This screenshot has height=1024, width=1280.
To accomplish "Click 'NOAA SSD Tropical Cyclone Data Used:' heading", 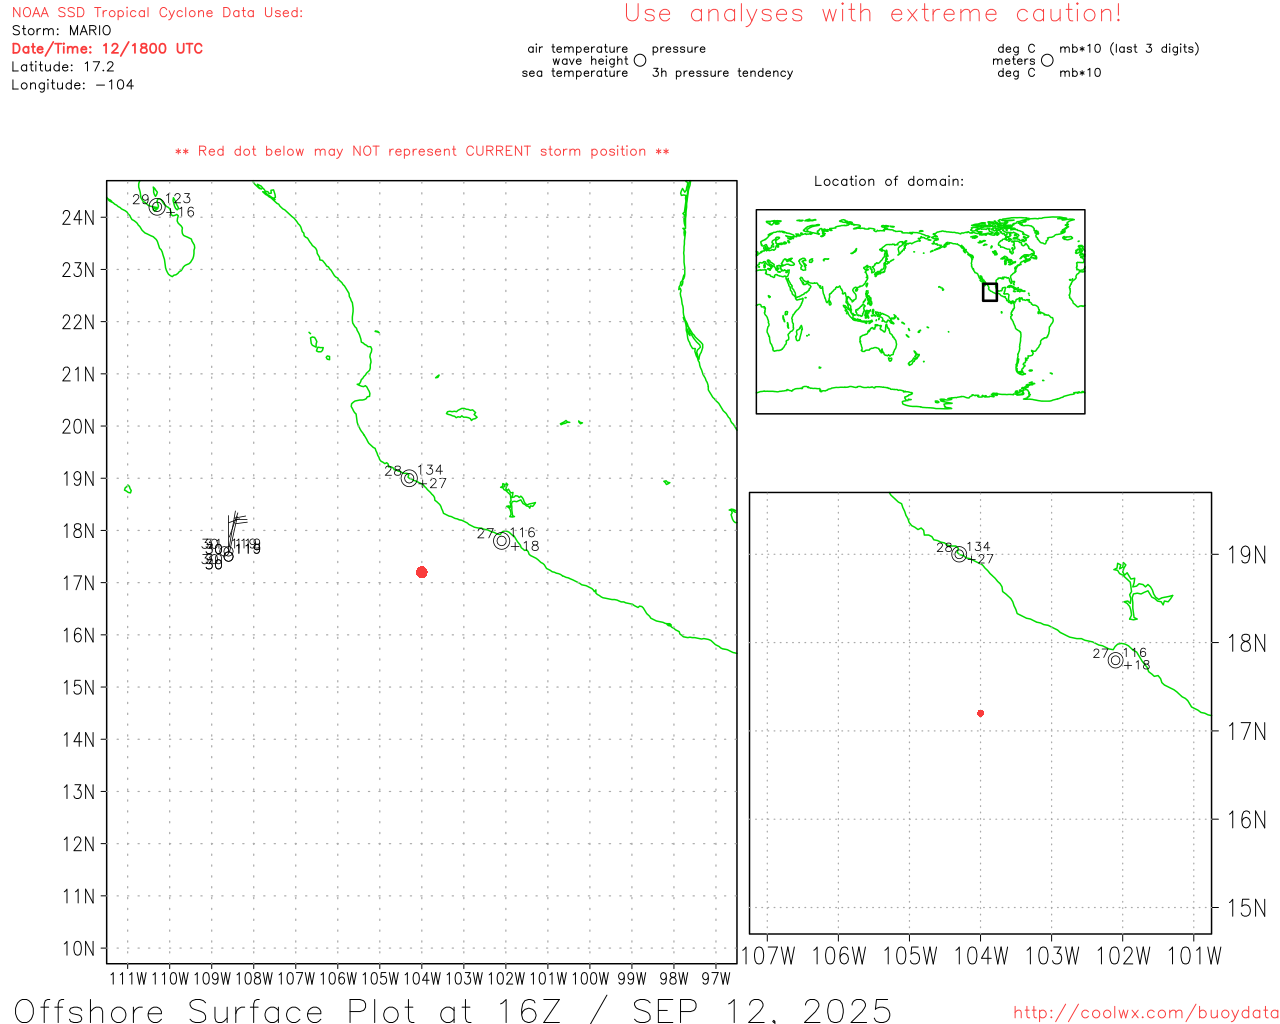I will 157,13.
